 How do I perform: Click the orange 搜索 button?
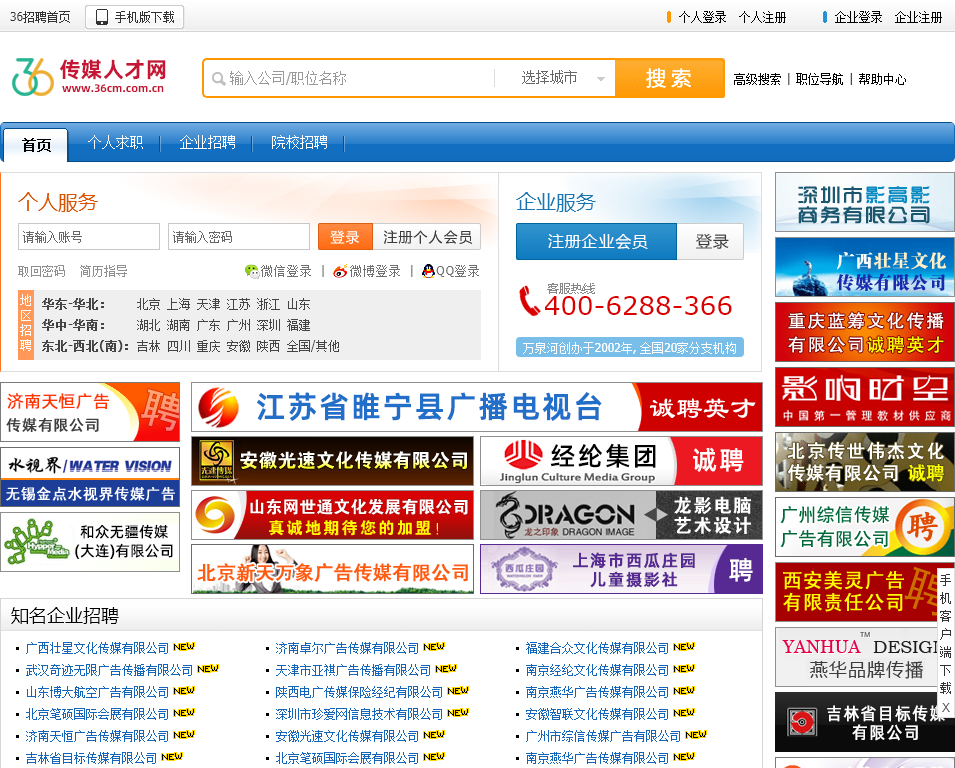coord(669,78)
